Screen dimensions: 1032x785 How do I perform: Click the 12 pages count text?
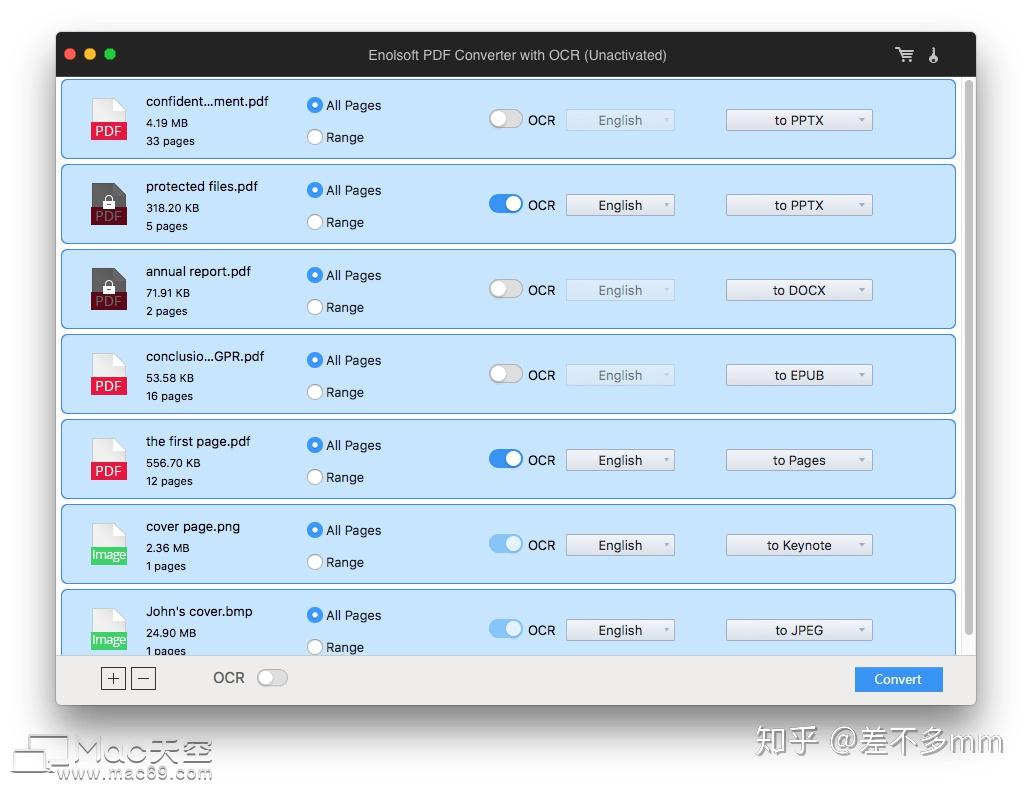click(169, 481)
